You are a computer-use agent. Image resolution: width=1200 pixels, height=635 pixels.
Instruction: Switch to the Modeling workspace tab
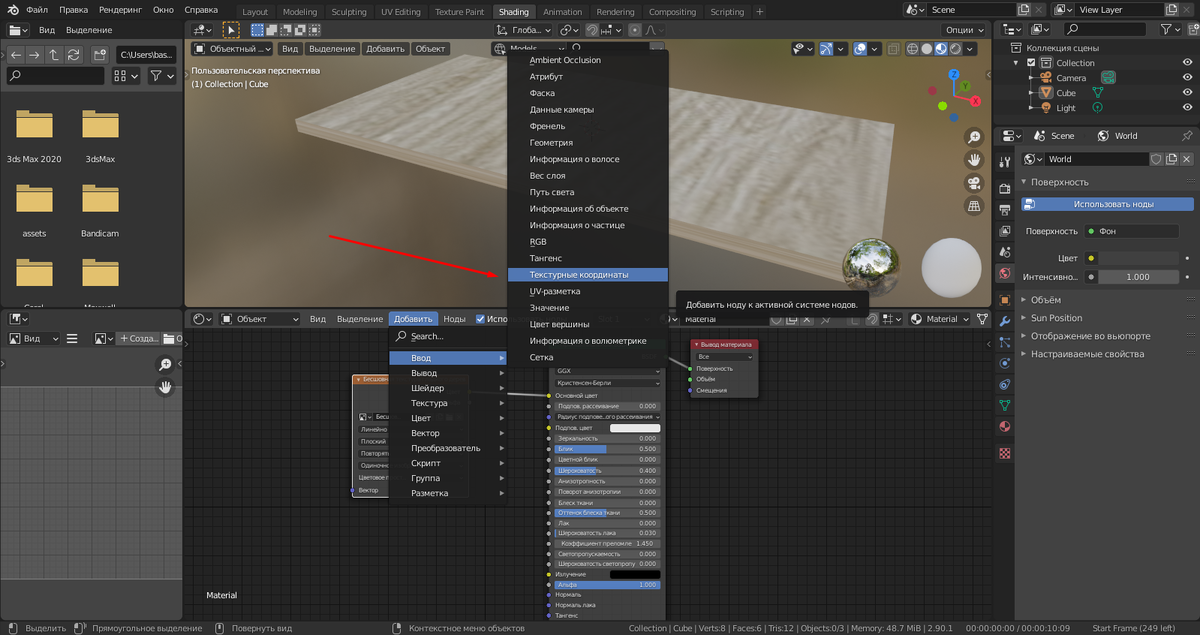[x=299, y=12]
